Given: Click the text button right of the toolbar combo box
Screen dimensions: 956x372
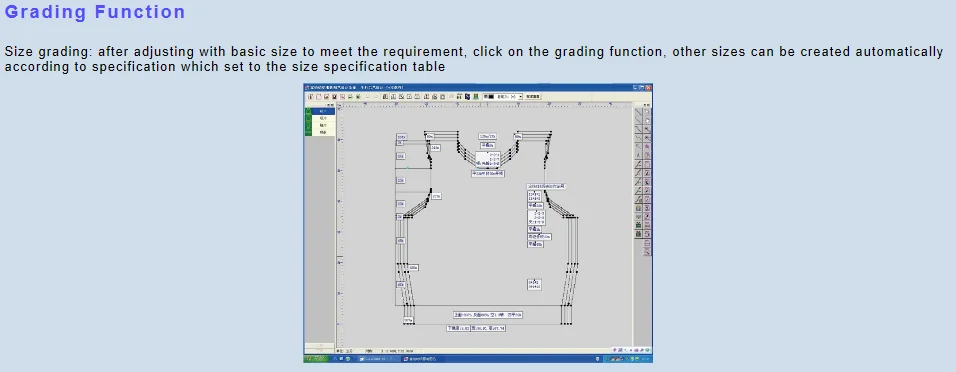Looking at the screenshot, I should [x=533, y=96].
